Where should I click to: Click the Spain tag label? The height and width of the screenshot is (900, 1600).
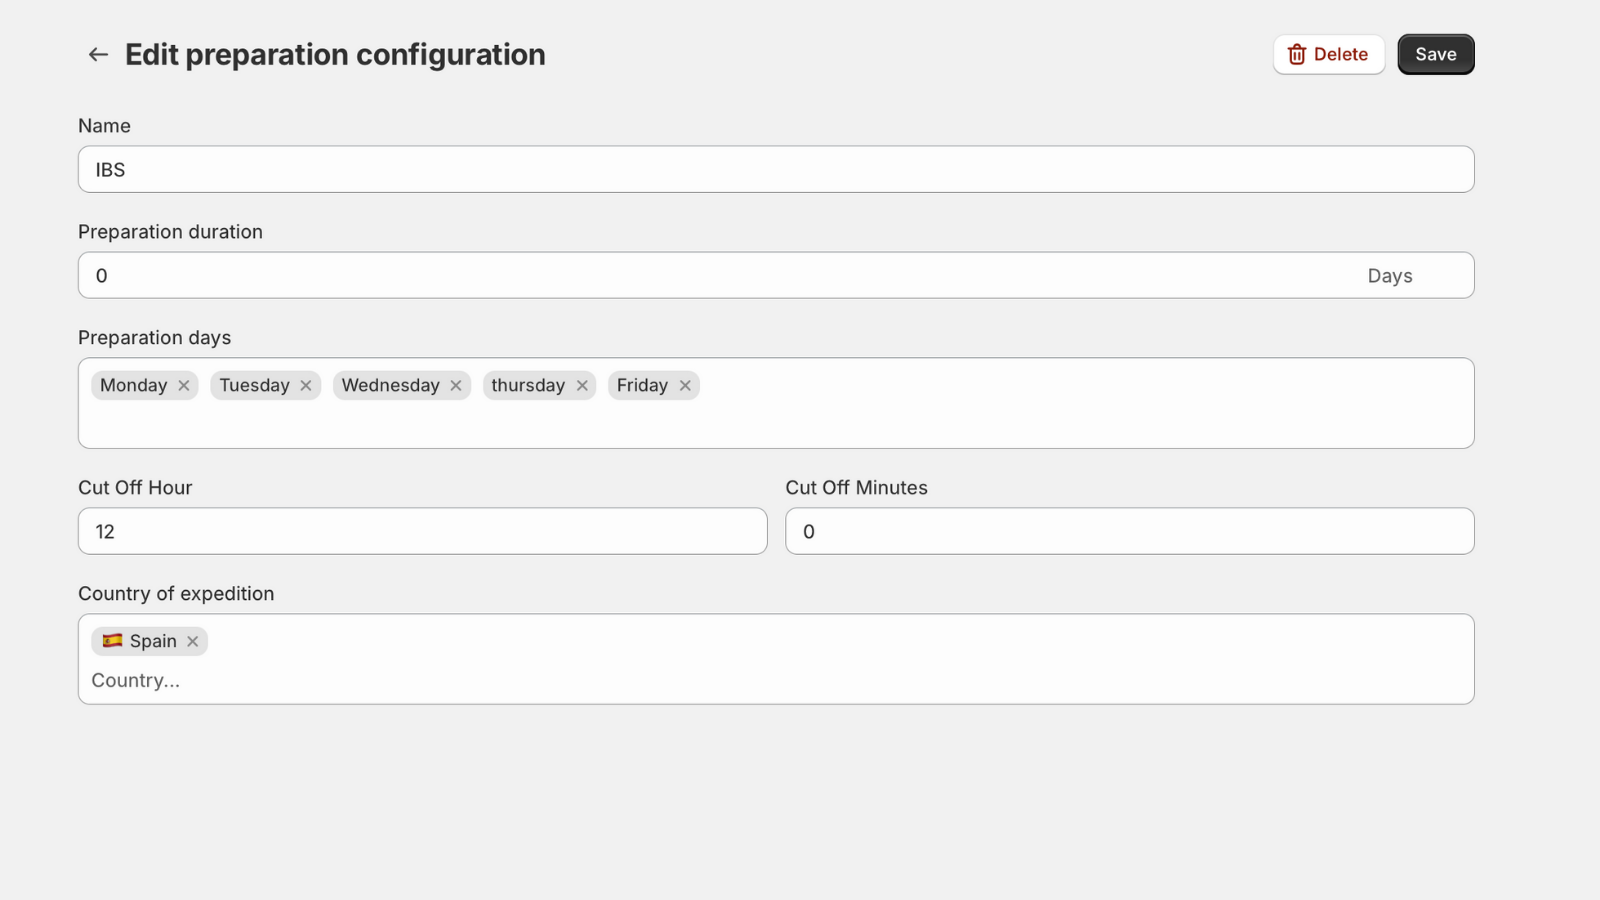point(153,642)
